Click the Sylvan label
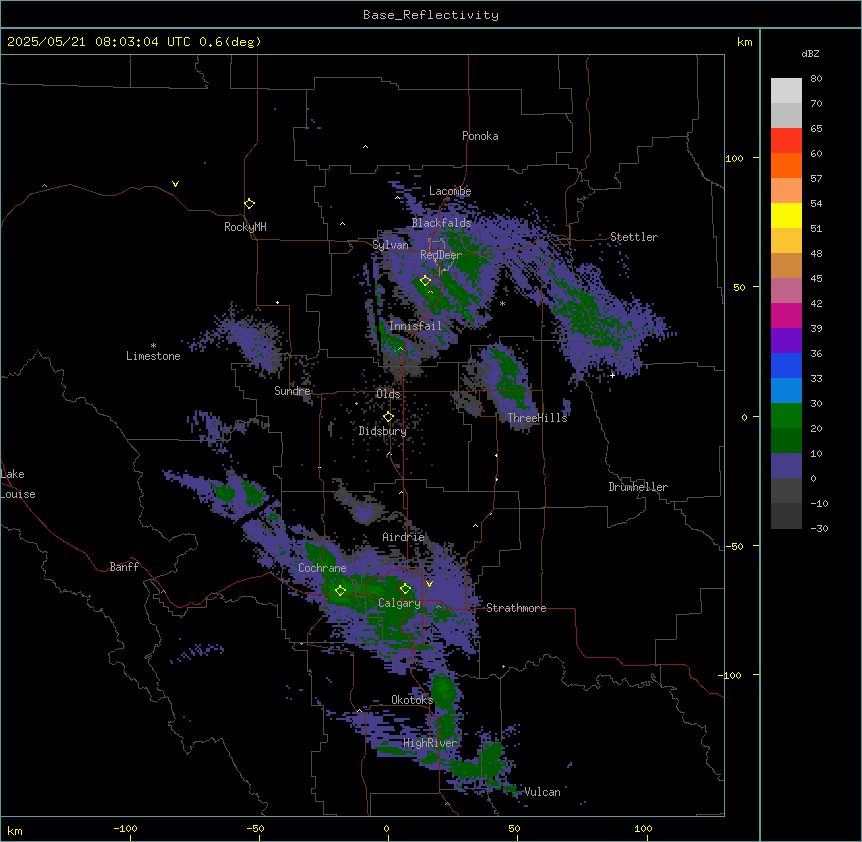This screenshot has width=862, height=842. tap(390, 245)
